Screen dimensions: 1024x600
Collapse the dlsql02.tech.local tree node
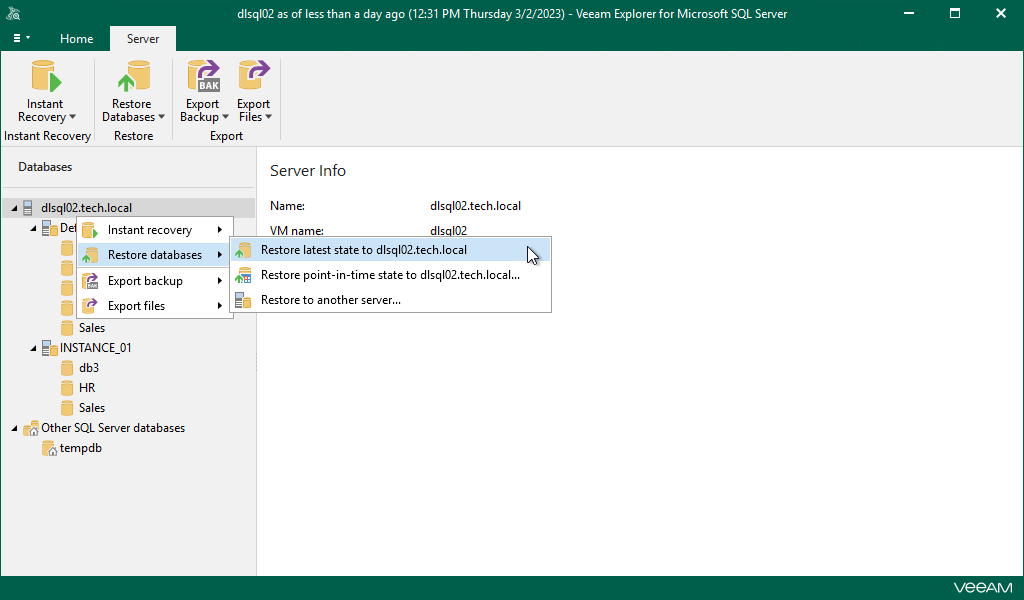(x=14, y=207)
